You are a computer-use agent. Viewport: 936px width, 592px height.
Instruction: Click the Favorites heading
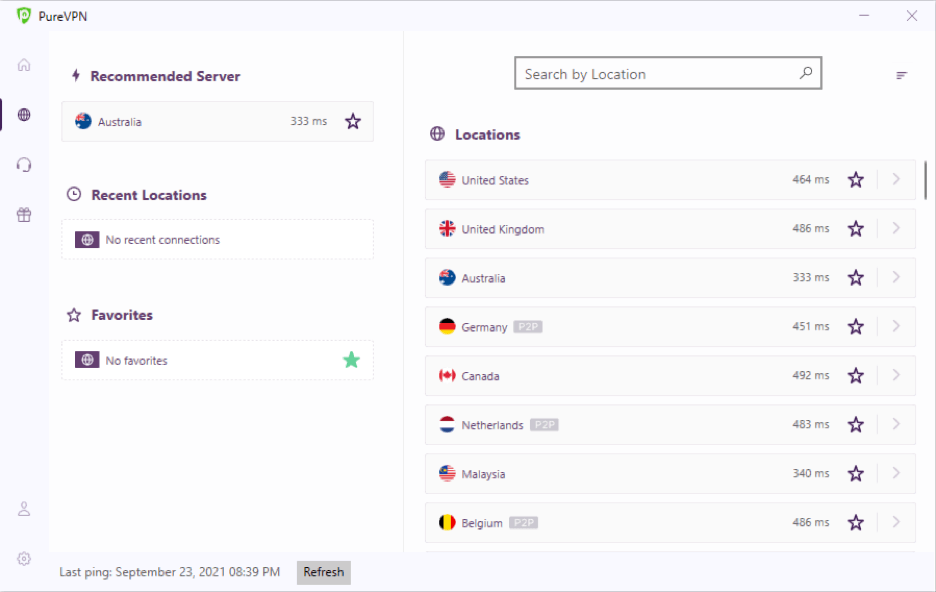(122, 314)
